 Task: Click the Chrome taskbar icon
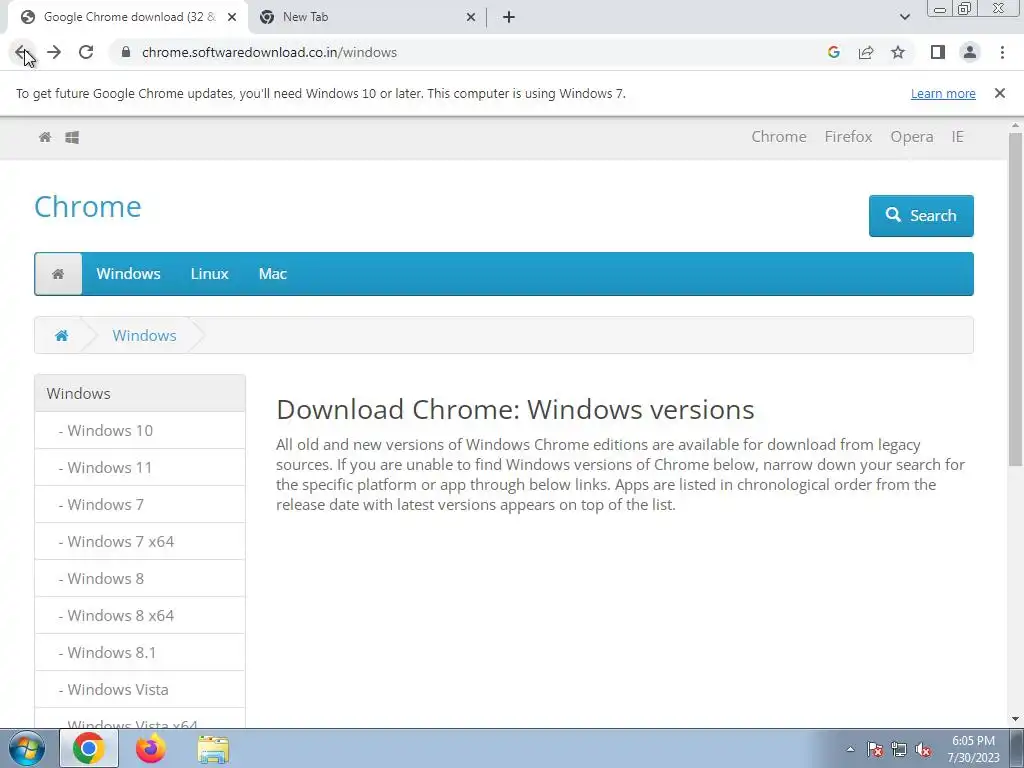(x=89, y=748)
